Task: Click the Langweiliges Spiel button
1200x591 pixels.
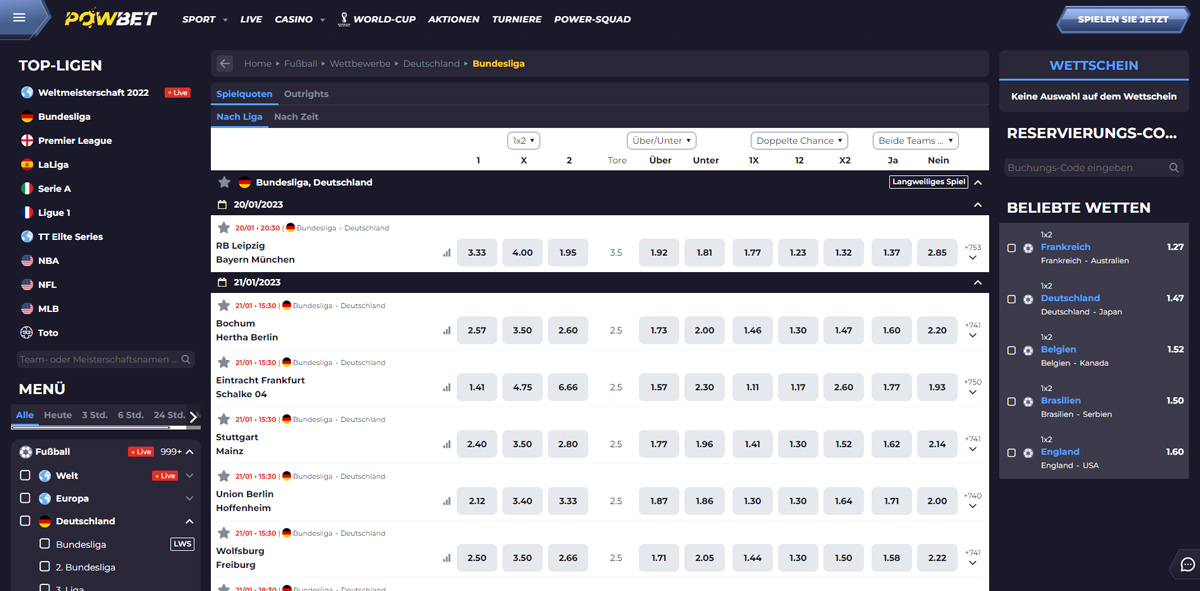Action: click(x=928, y=183)
